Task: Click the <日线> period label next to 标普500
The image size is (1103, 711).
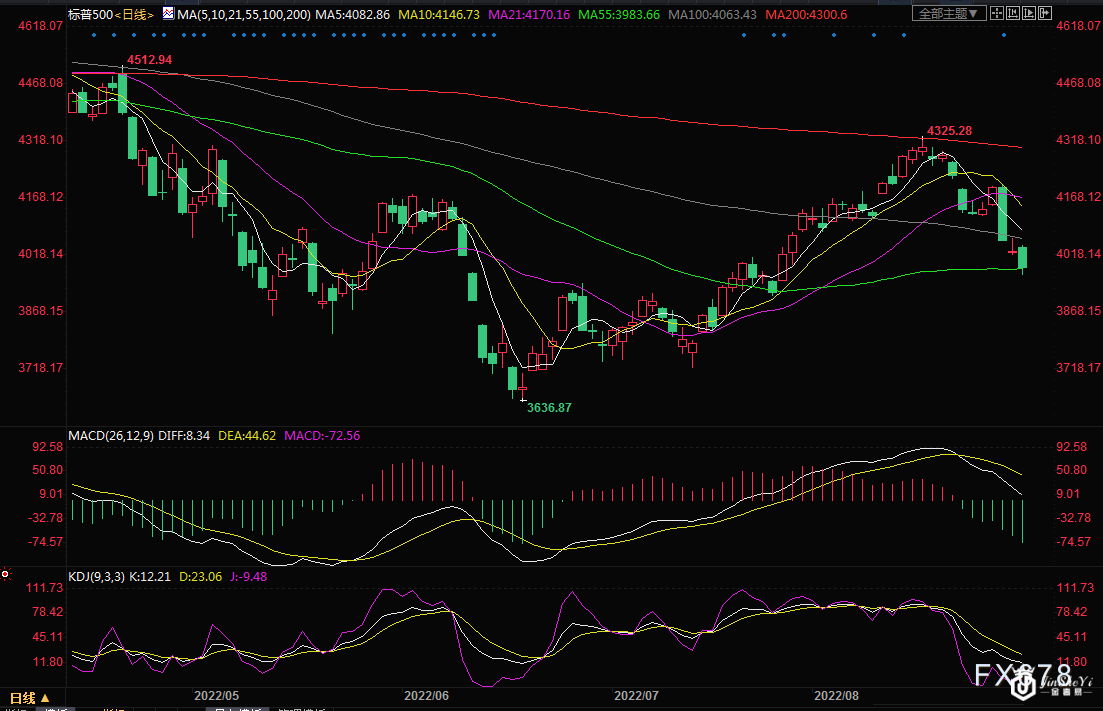Action: (x=134, y=15)
